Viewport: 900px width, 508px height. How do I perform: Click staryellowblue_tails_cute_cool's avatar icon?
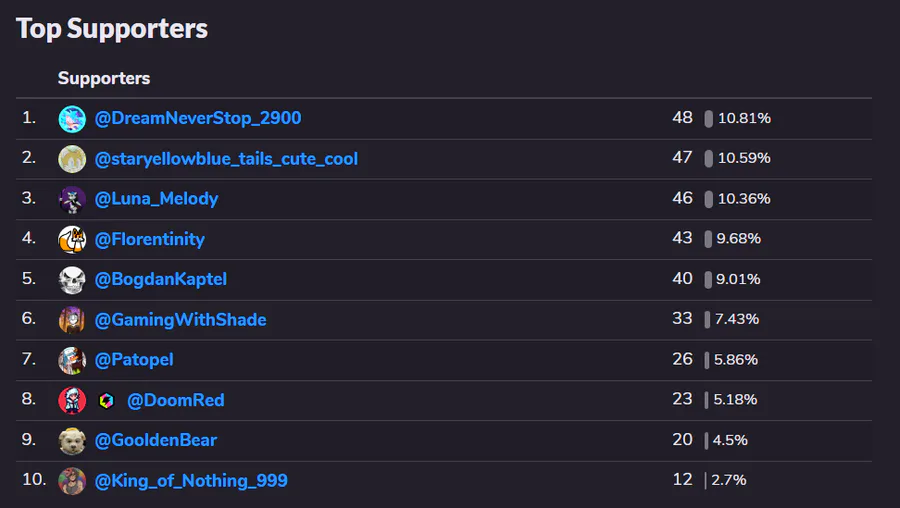pos(72,159)
